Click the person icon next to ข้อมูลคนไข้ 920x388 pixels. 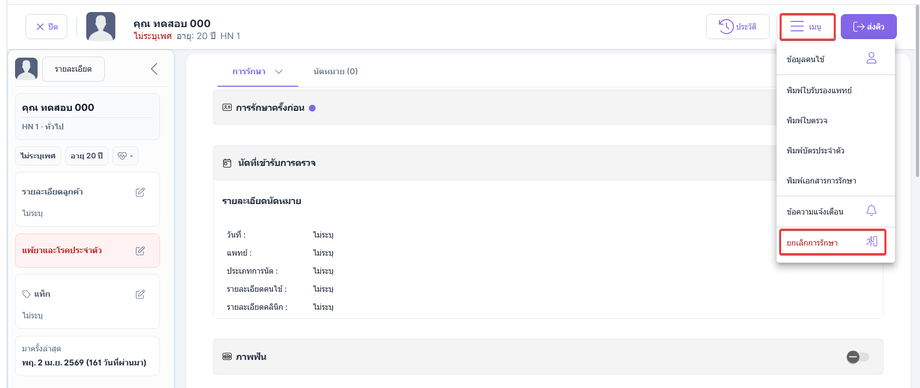coord(871,58)
